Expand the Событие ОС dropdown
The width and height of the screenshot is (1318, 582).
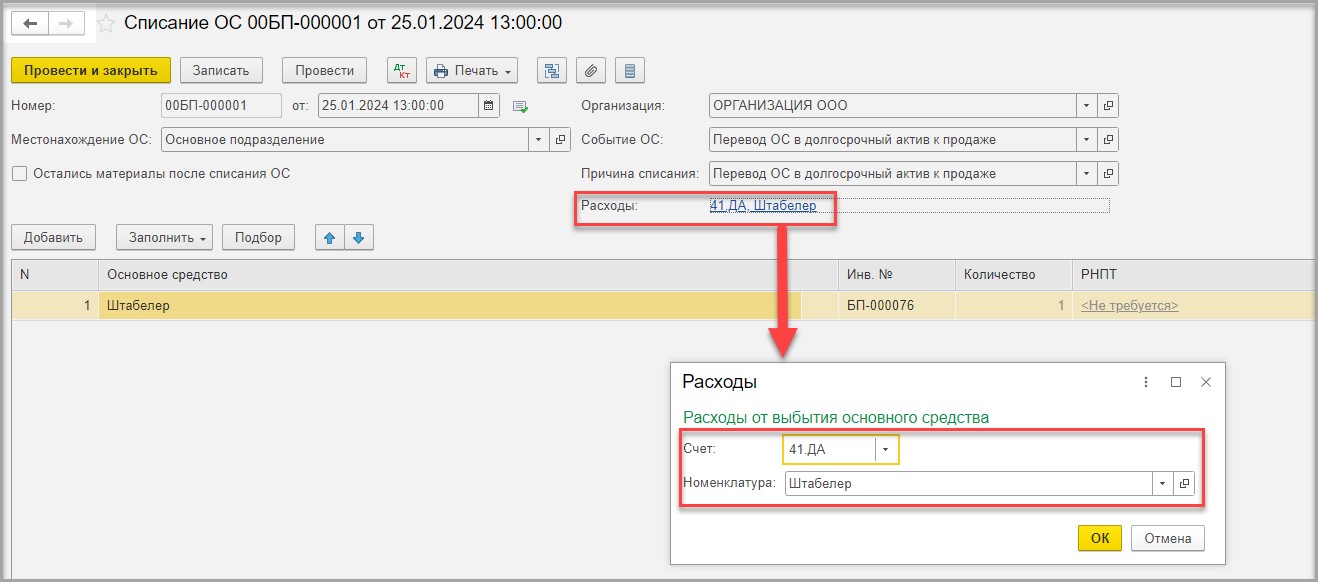point(1087,140)
